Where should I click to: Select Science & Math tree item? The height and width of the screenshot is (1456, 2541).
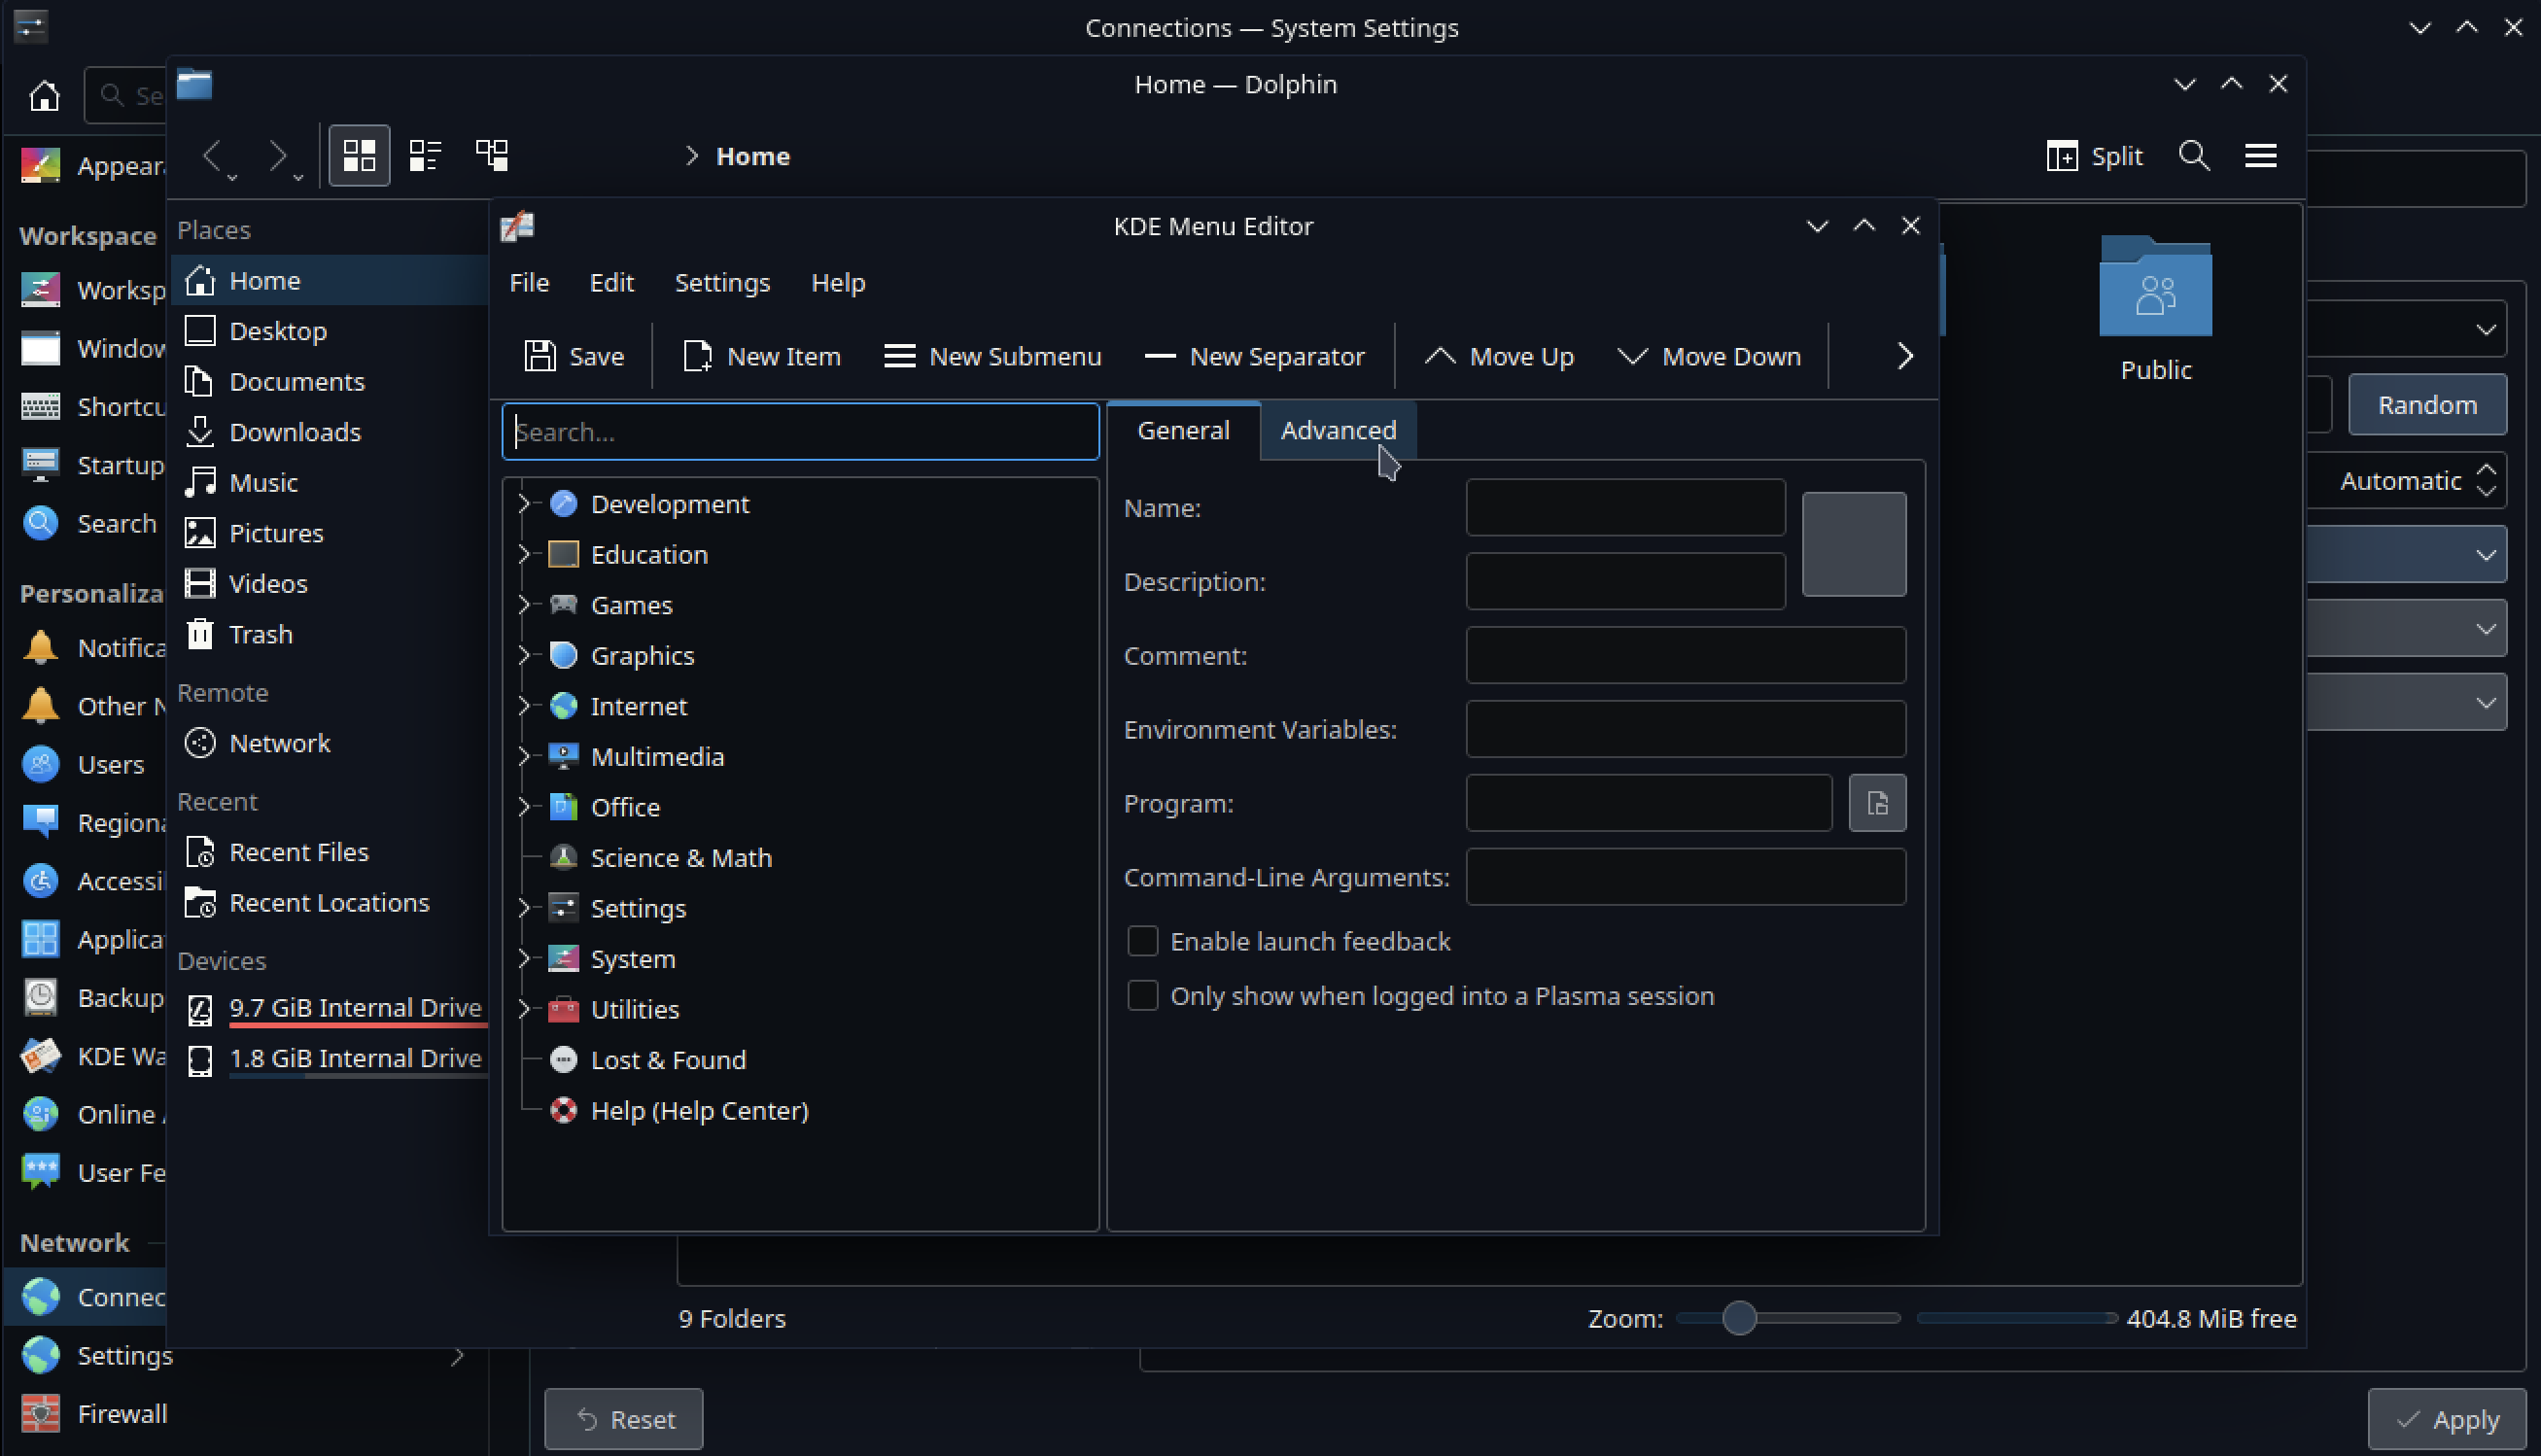(x=680, y=858)
